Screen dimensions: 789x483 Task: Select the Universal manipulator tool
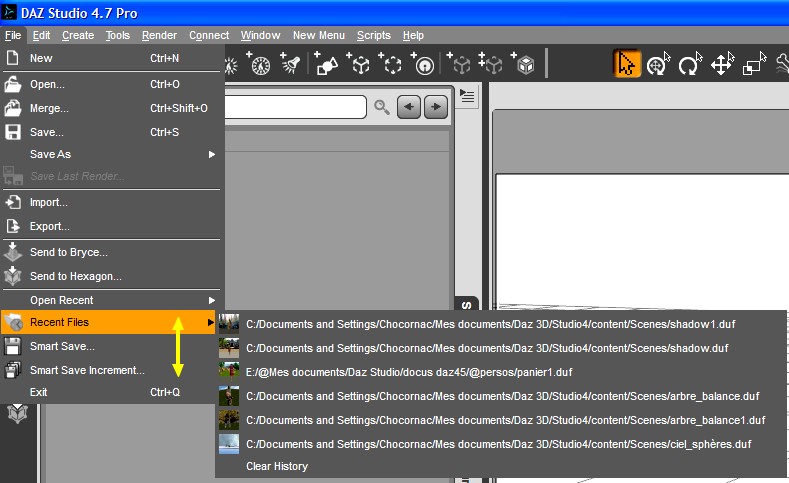658,64
